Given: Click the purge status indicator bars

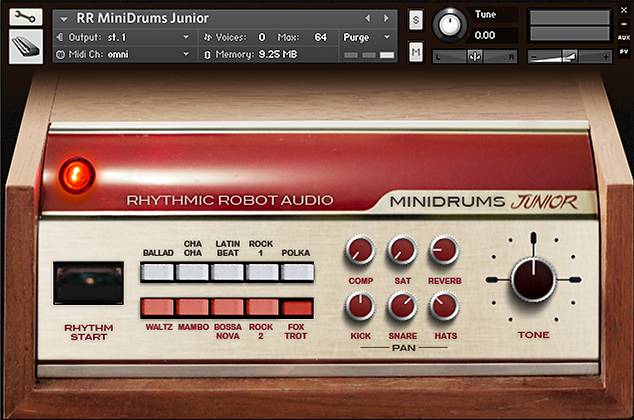Looking at the screenshot, I should coord(369,55).
